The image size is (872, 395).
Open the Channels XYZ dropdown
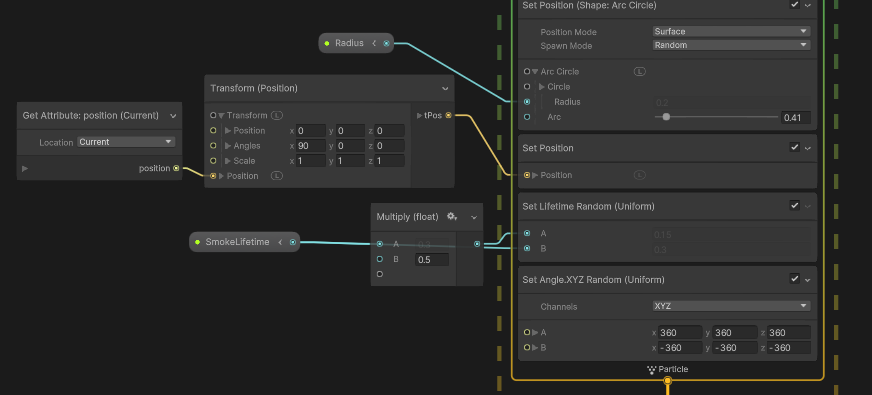point(731,306)
